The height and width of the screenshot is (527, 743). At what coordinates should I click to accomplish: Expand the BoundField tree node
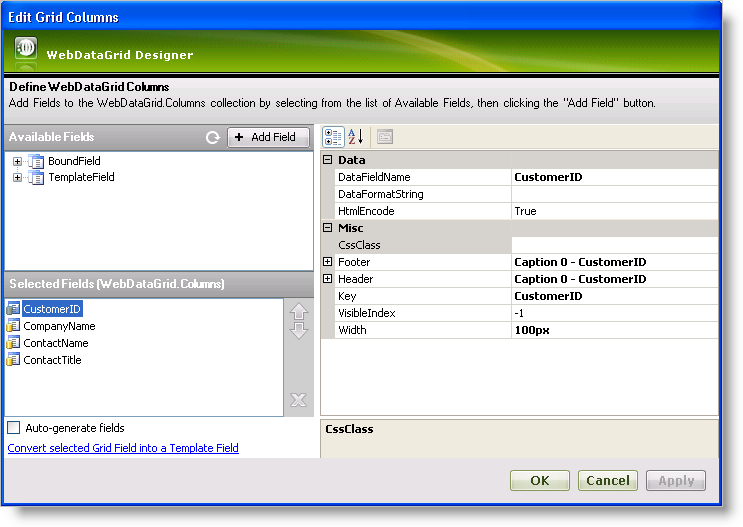18,162
